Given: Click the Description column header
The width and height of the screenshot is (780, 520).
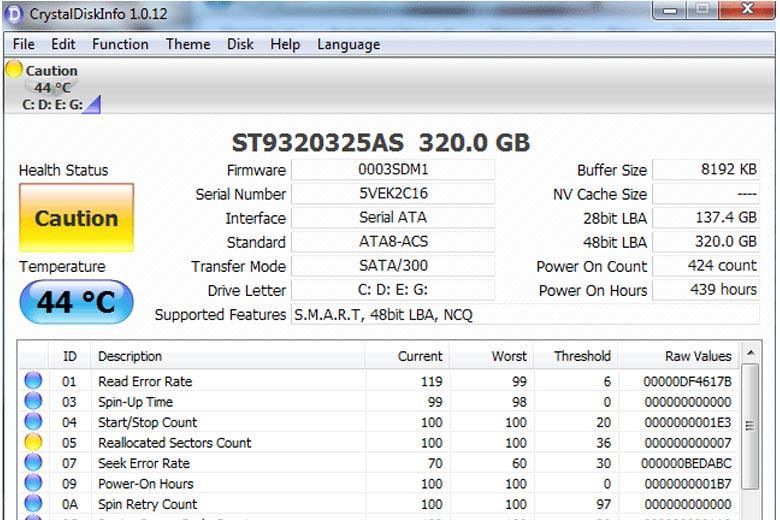Looking at the screenshot, I should (228, 356).
